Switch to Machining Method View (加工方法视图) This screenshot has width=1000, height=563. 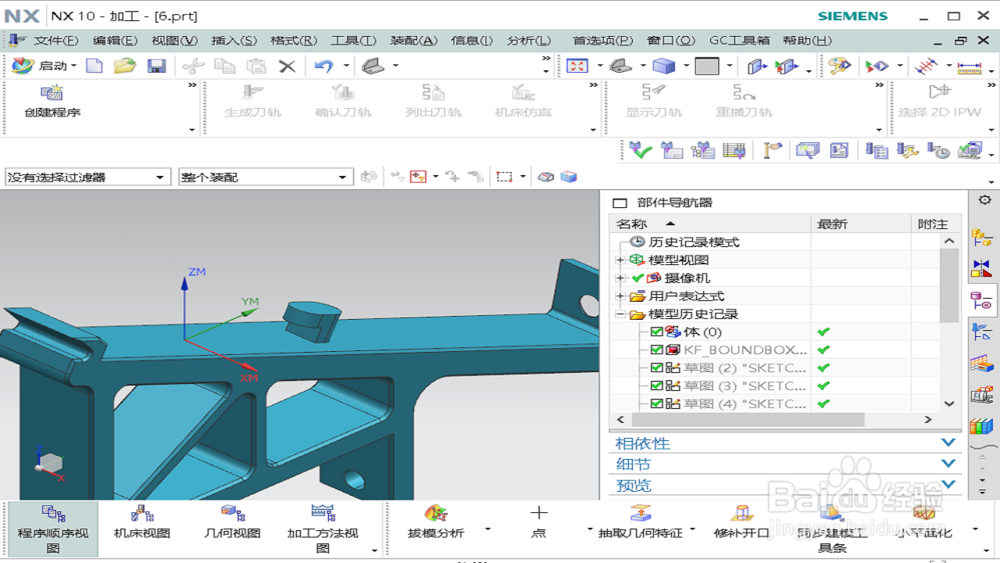click(323, 529)
